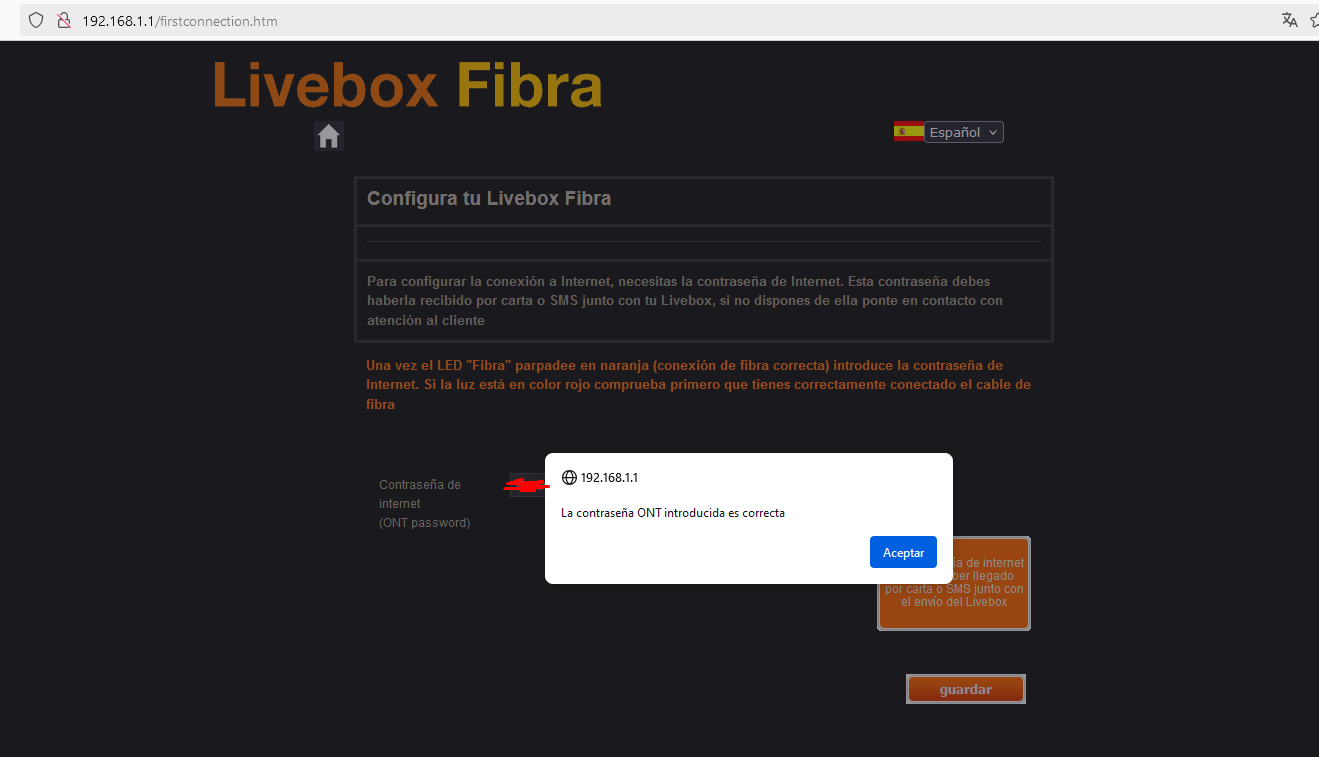The image size is (1319, 757).
Task: Click the shield tracking protection icon
Action: (x=37, y=20)
